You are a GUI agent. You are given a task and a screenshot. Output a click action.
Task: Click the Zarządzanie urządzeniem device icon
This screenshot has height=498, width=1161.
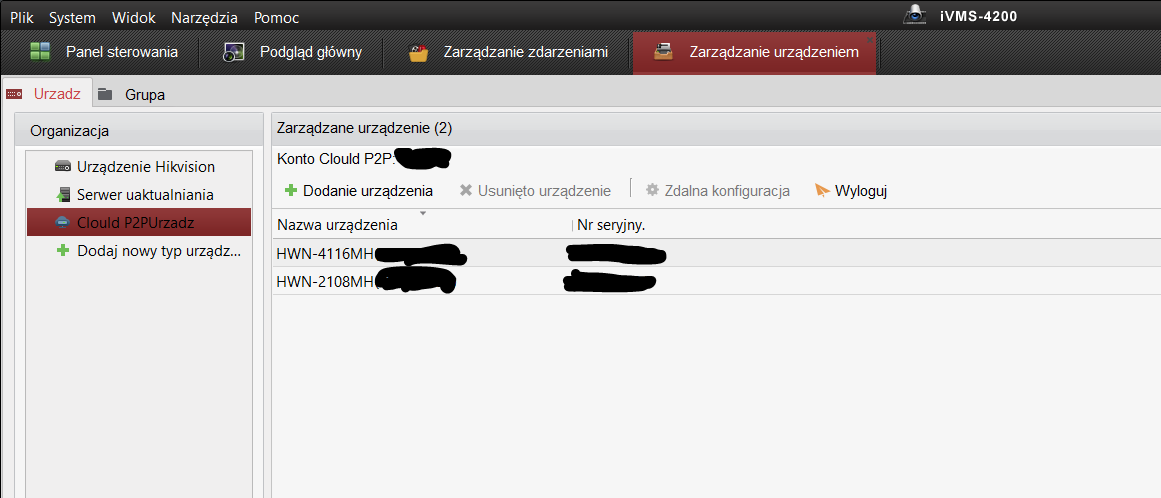click(664, 53)
